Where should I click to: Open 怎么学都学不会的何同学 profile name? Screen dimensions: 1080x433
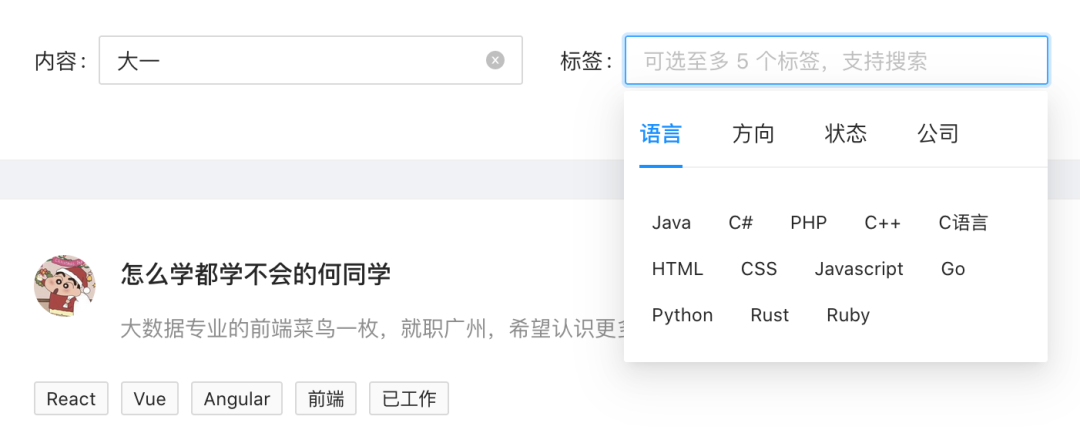pyautogui.click(x=255, y=274)
